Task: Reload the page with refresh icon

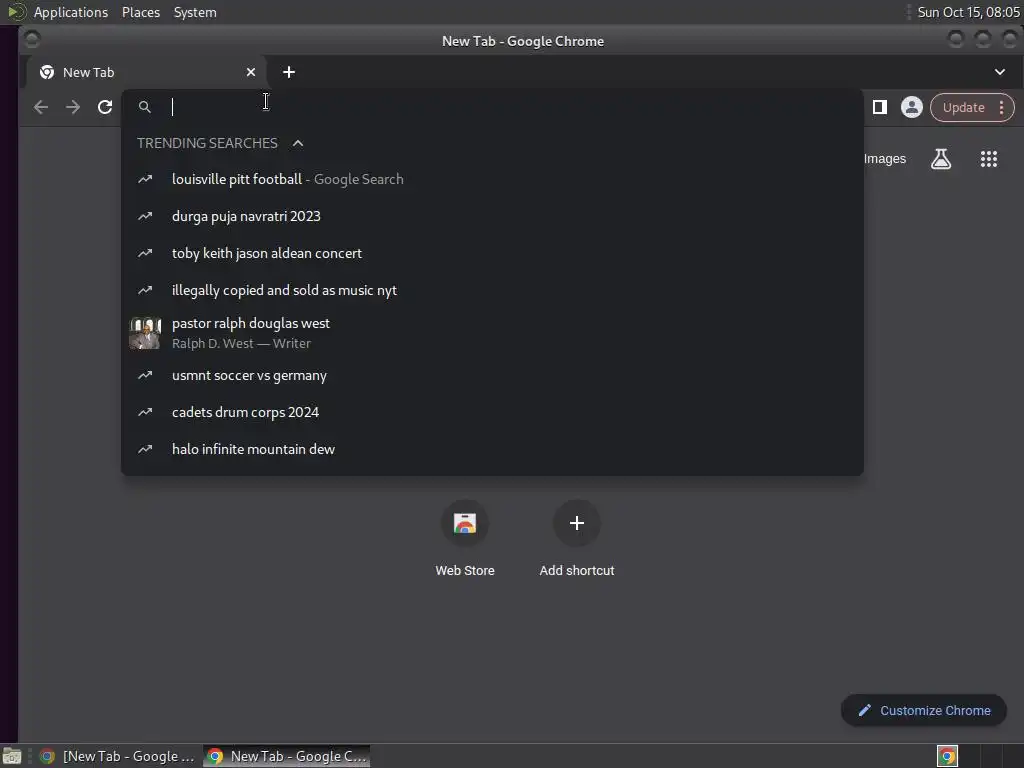Action: 104,107
